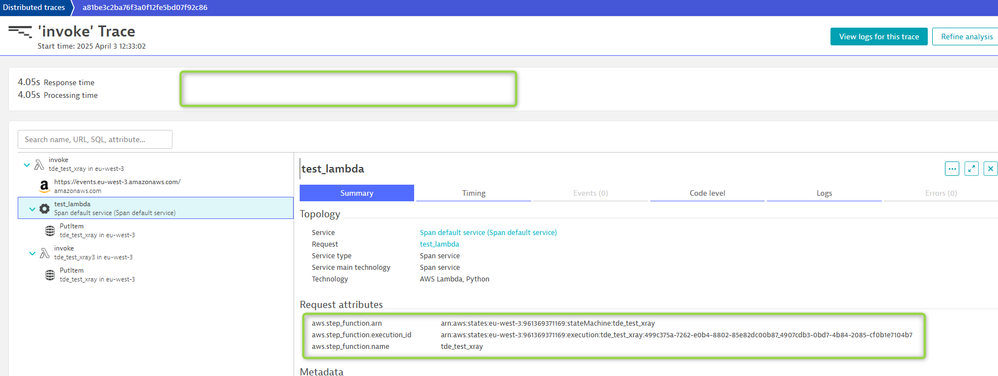Open the Timing tab
Image resolution: width=998 pixels, height=376 pixels.
(474, 193)
